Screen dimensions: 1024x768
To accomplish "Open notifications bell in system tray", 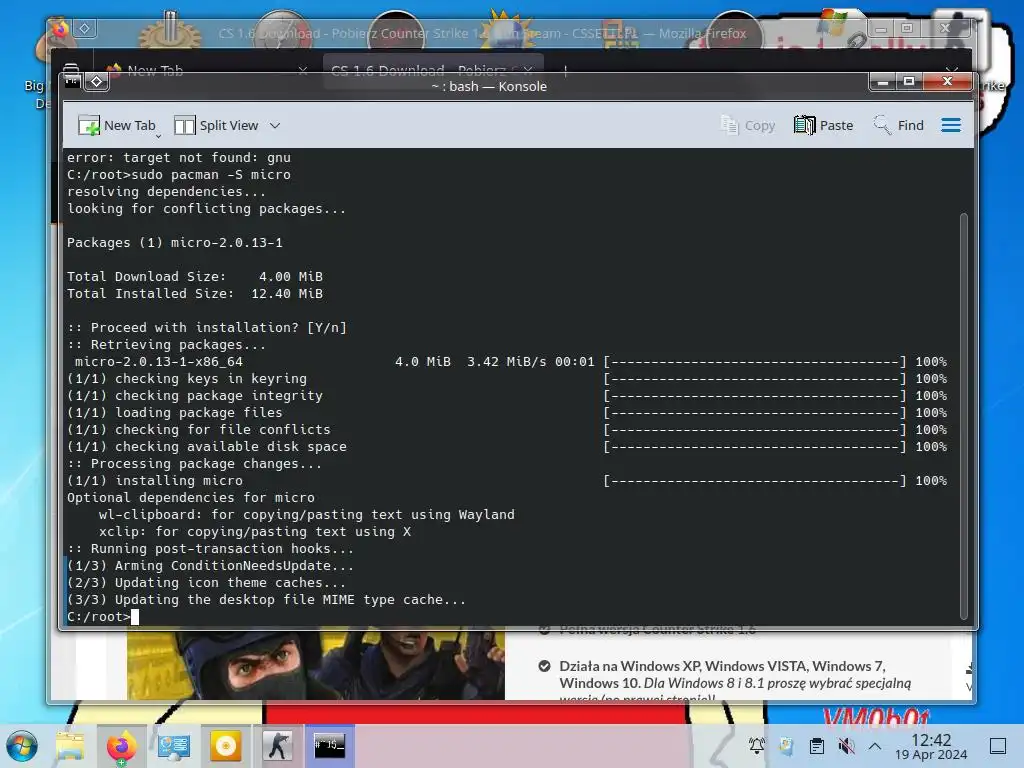I will (757, 746).
